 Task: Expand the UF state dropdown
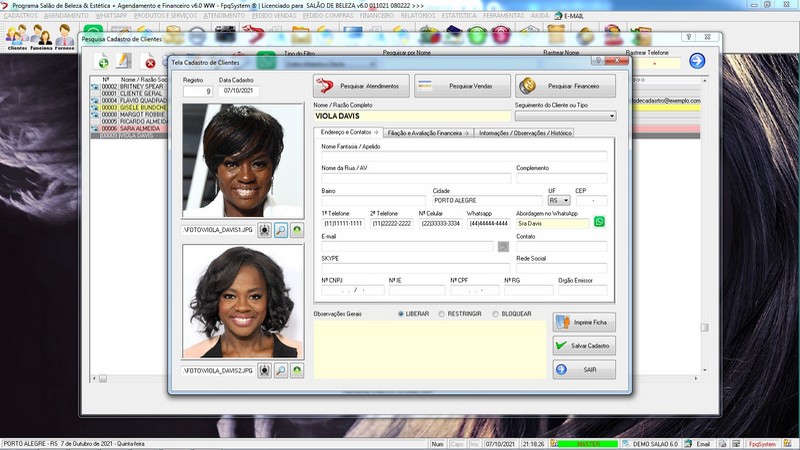(x=566, y=200)
